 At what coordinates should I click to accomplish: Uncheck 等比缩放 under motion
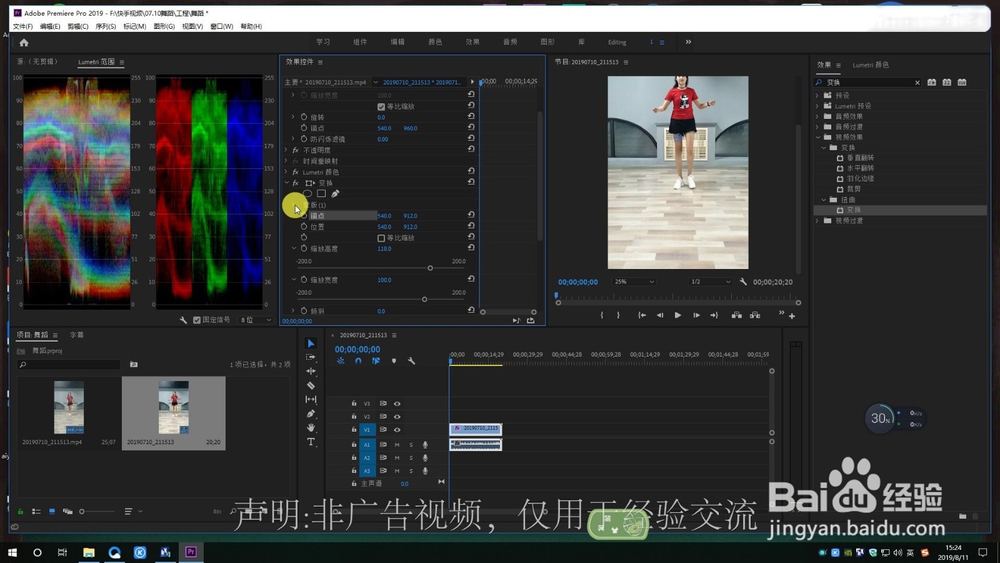click(x=381, y=106)
